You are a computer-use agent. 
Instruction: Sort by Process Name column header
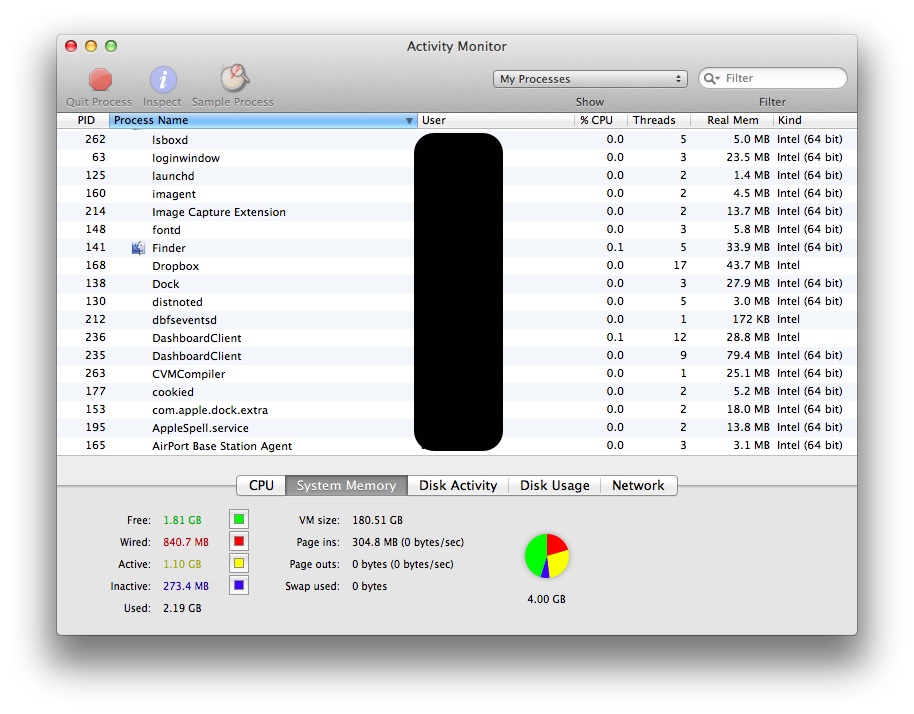coord(263,120)
